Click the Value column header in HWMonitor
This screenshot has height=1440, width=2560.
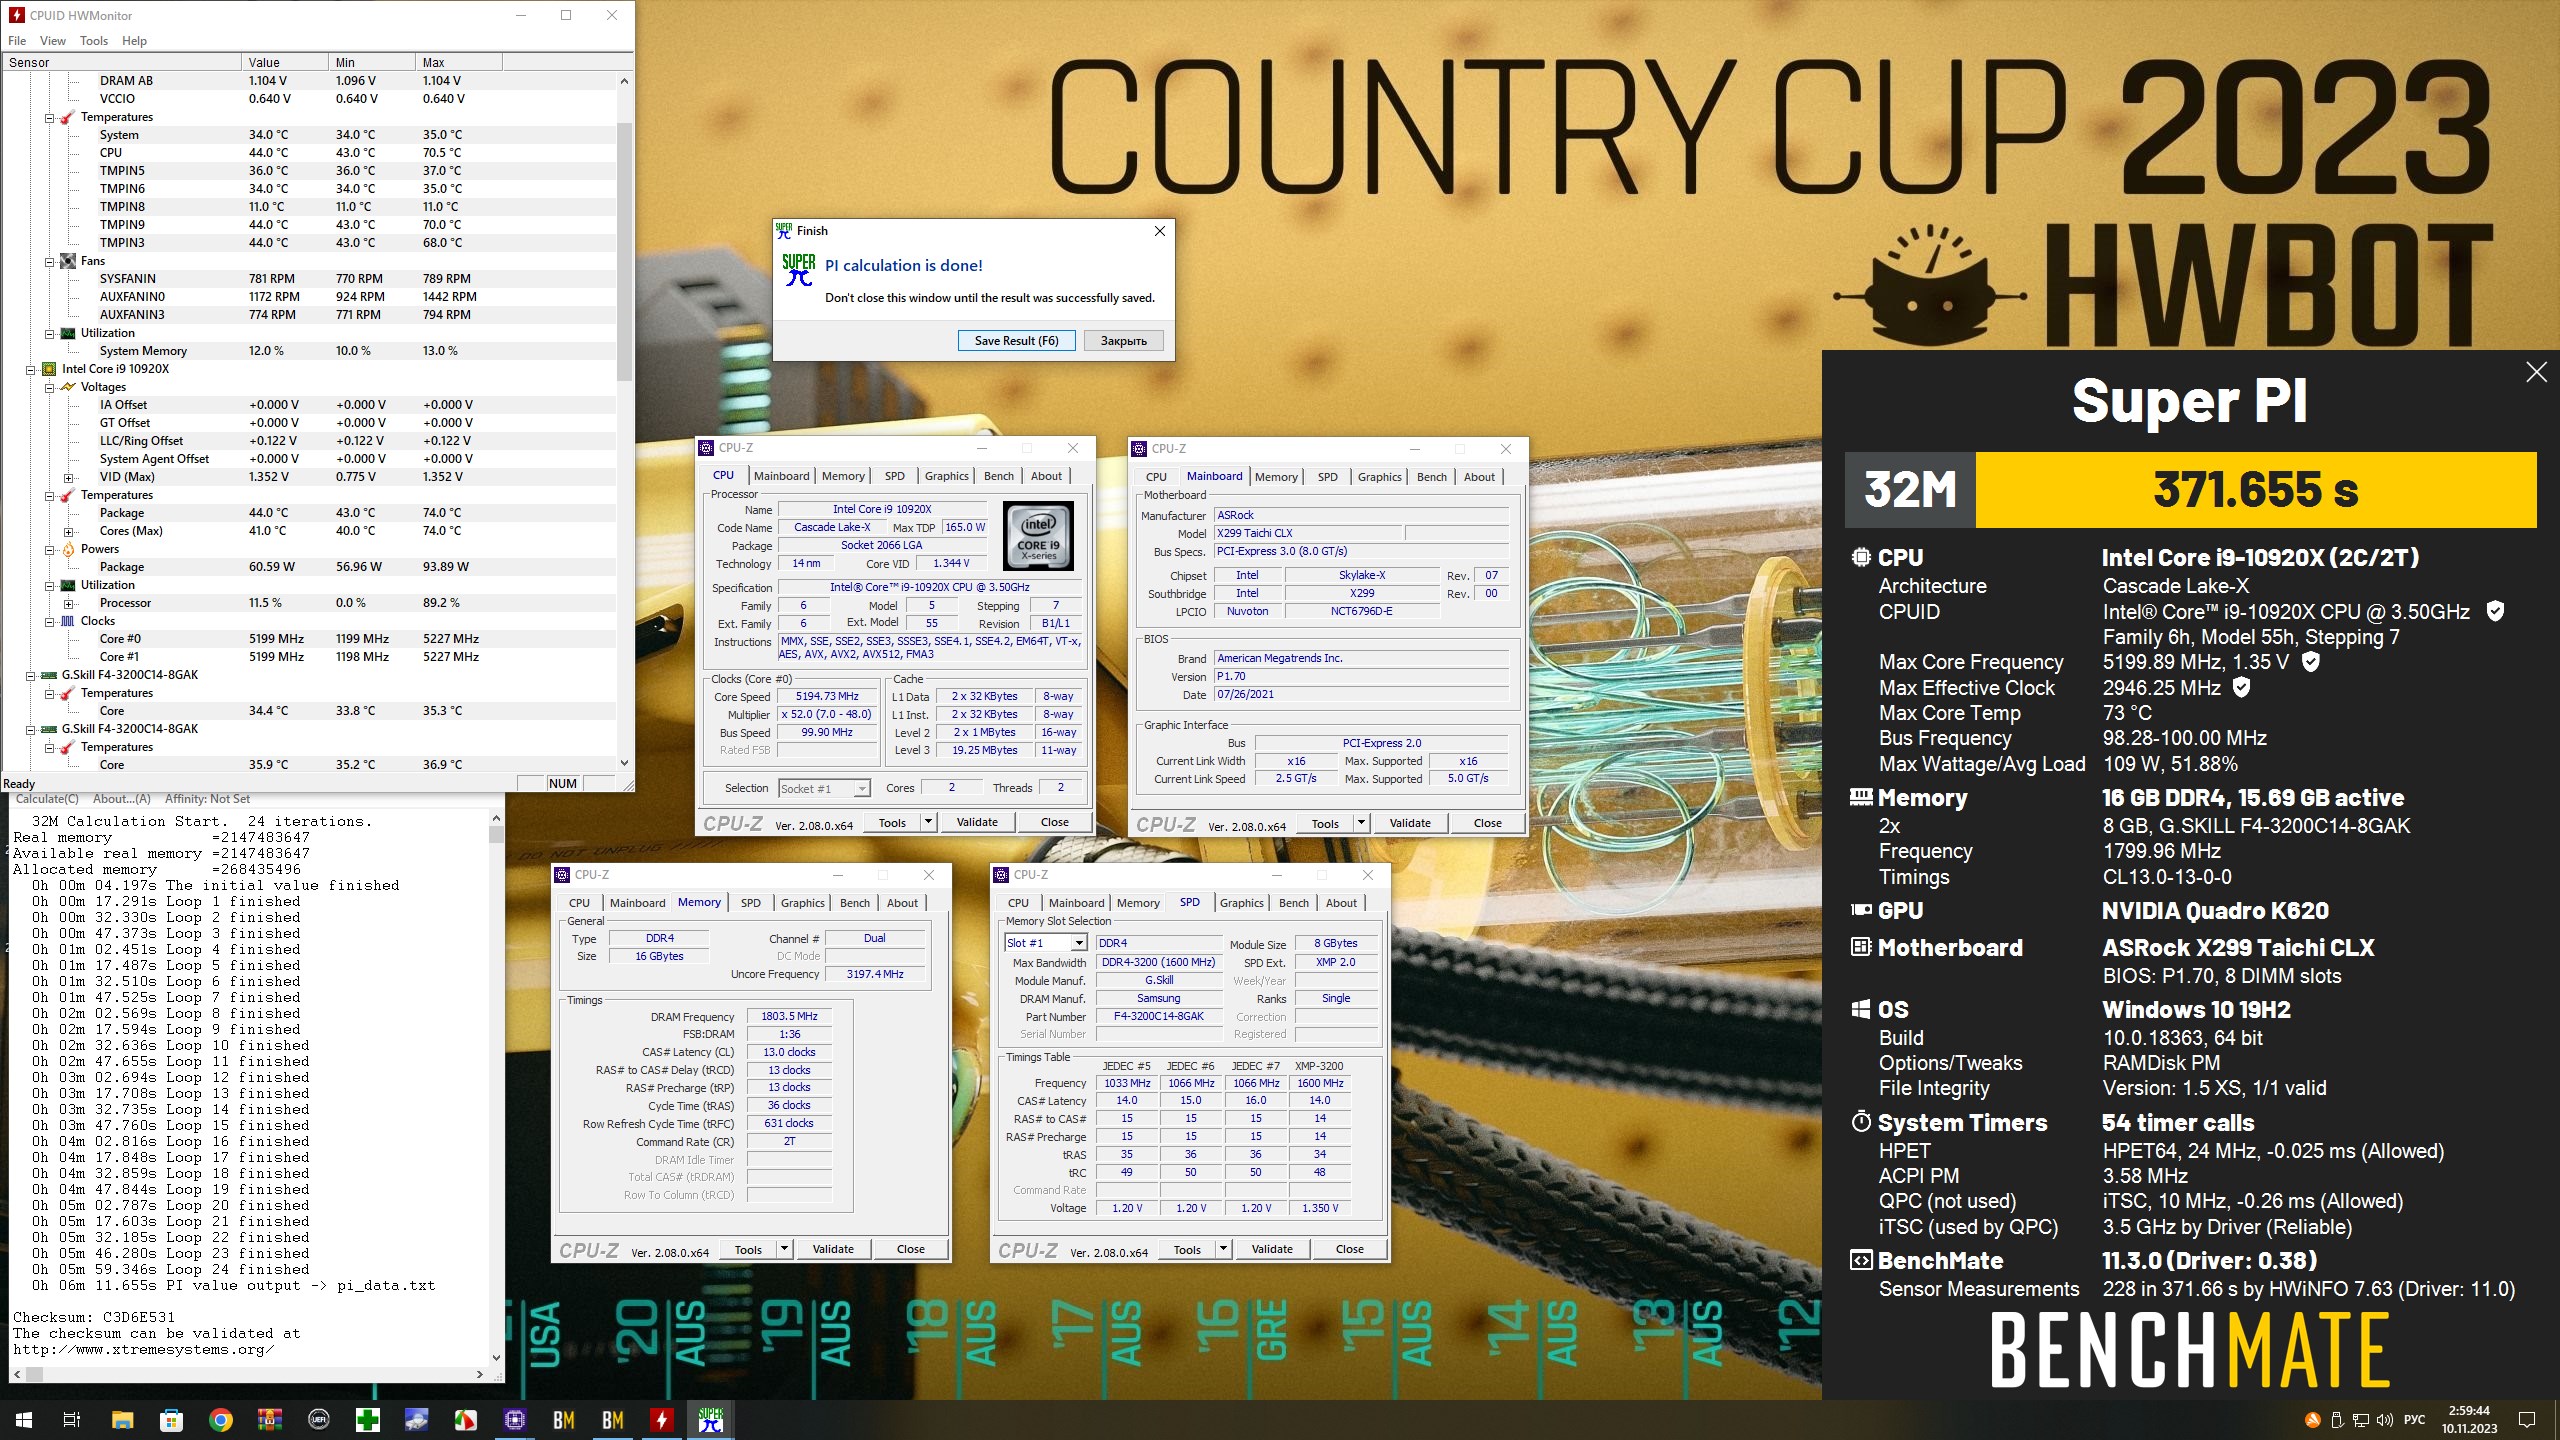pyautogui.click(x=285, y=62)
